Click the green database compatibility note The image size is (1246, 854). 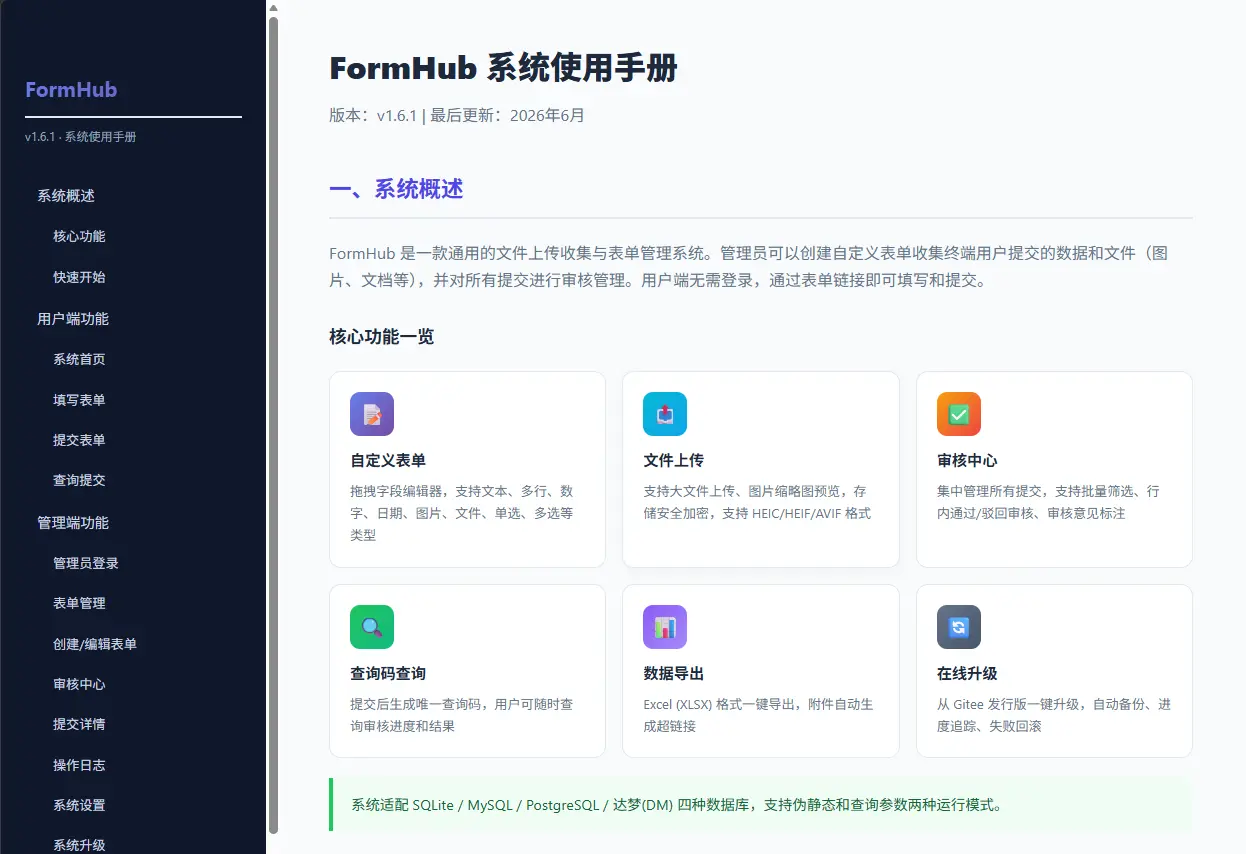[x=761, y=804]
